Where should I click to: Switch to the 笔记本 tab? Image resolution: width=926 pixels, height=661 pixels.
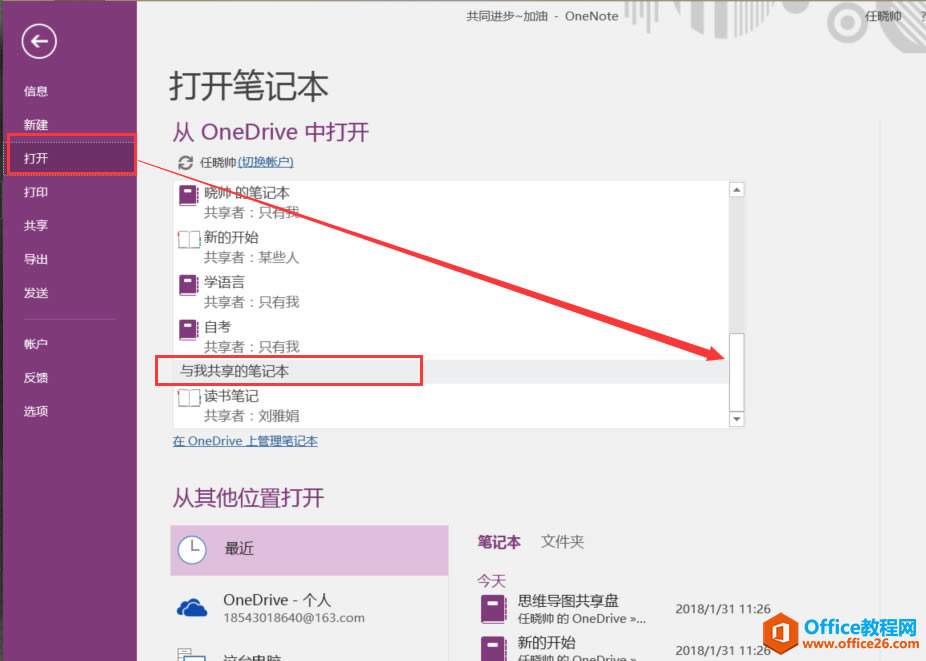[498, 541]
